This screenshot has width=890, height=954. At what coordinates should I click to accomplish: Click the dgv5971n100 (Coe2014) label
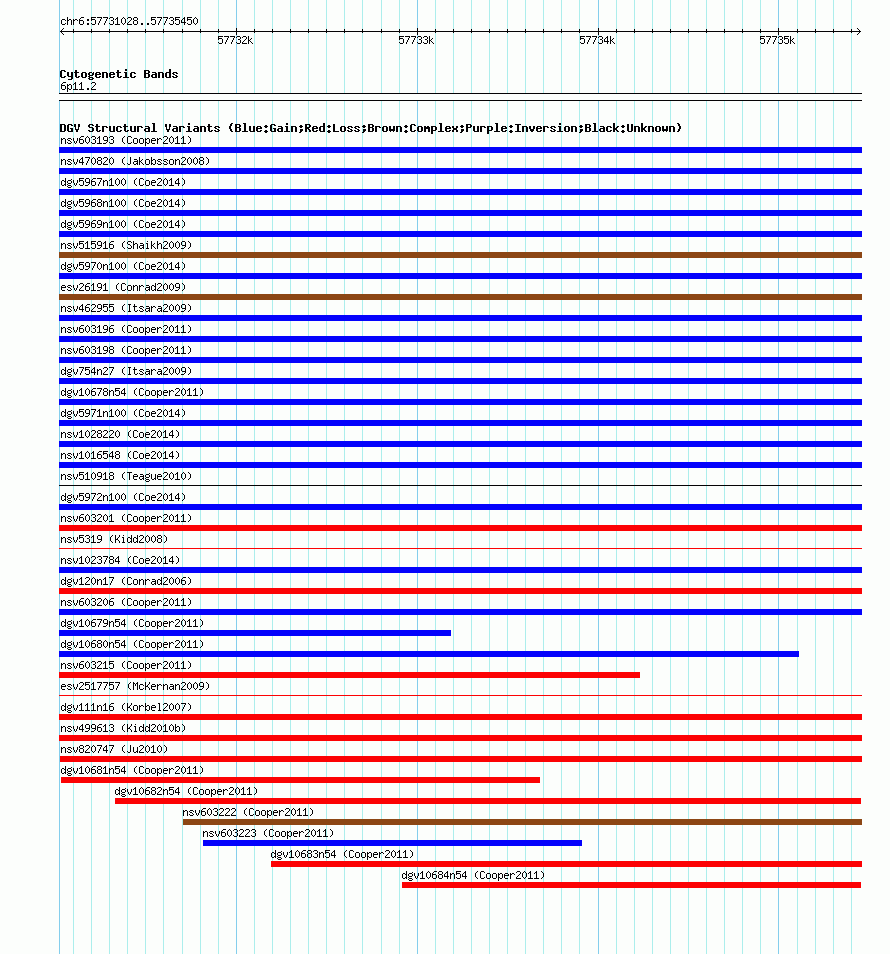(x=123, y=413)
